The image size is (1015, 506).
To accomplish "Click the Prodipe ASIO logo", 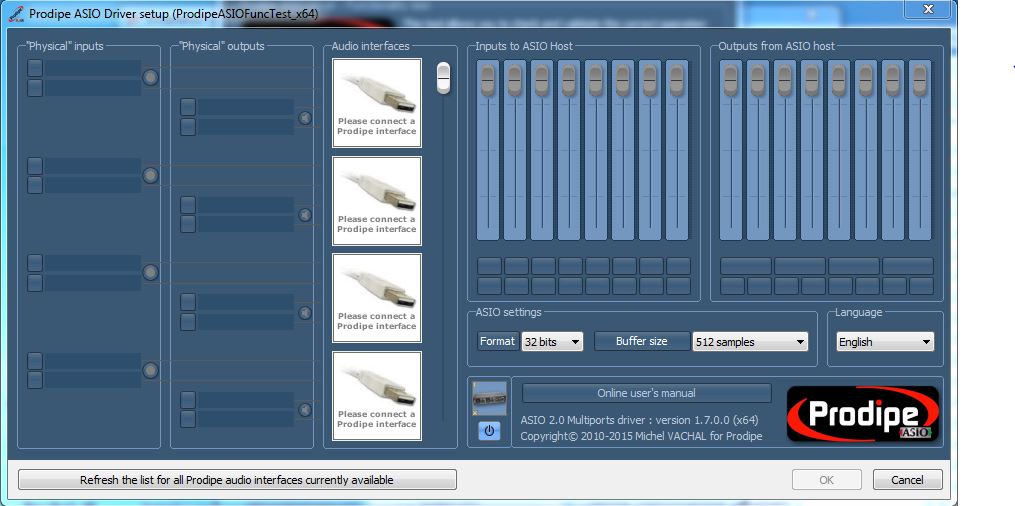I will [x=863, y=414].
